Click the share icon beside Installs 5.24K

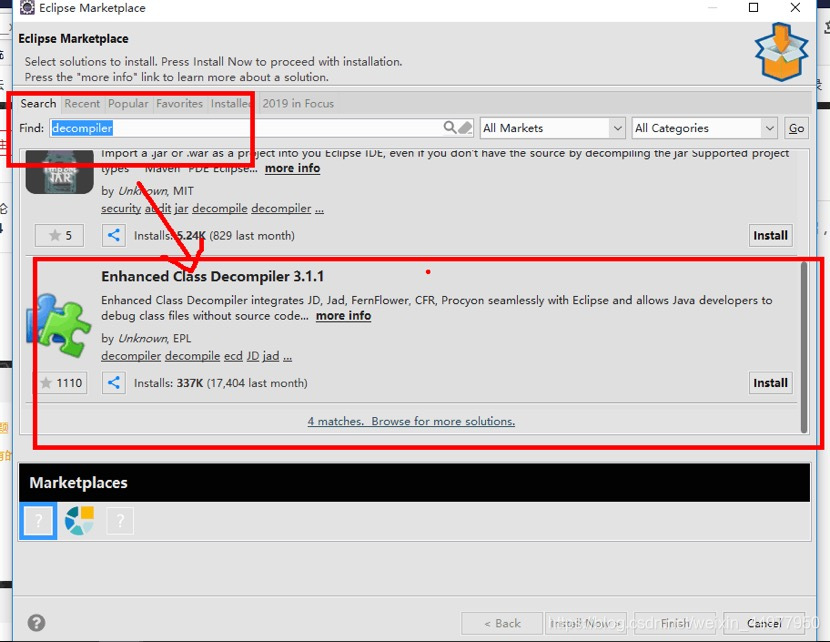click(x=113, y=235)
